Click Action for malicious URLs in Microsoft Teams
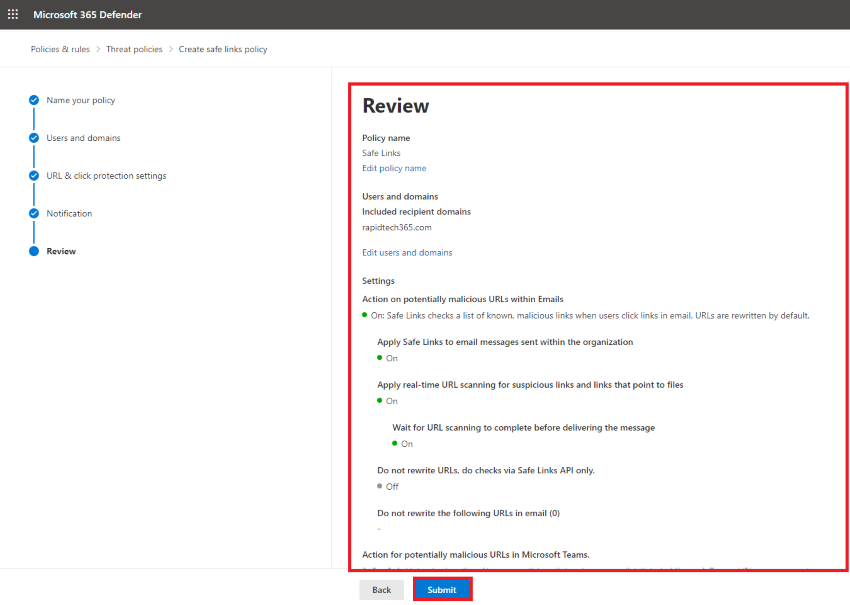This screenshot has width=850, height=605. click(x=476, y=555)
